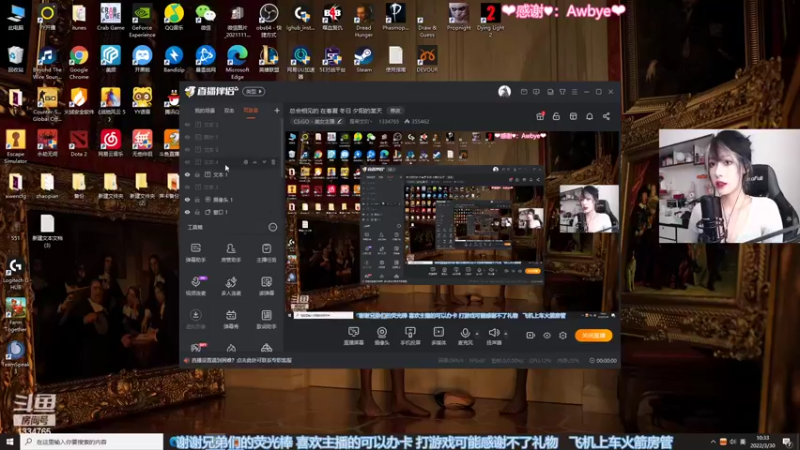Open Steam from the desktop

[364, 59]
